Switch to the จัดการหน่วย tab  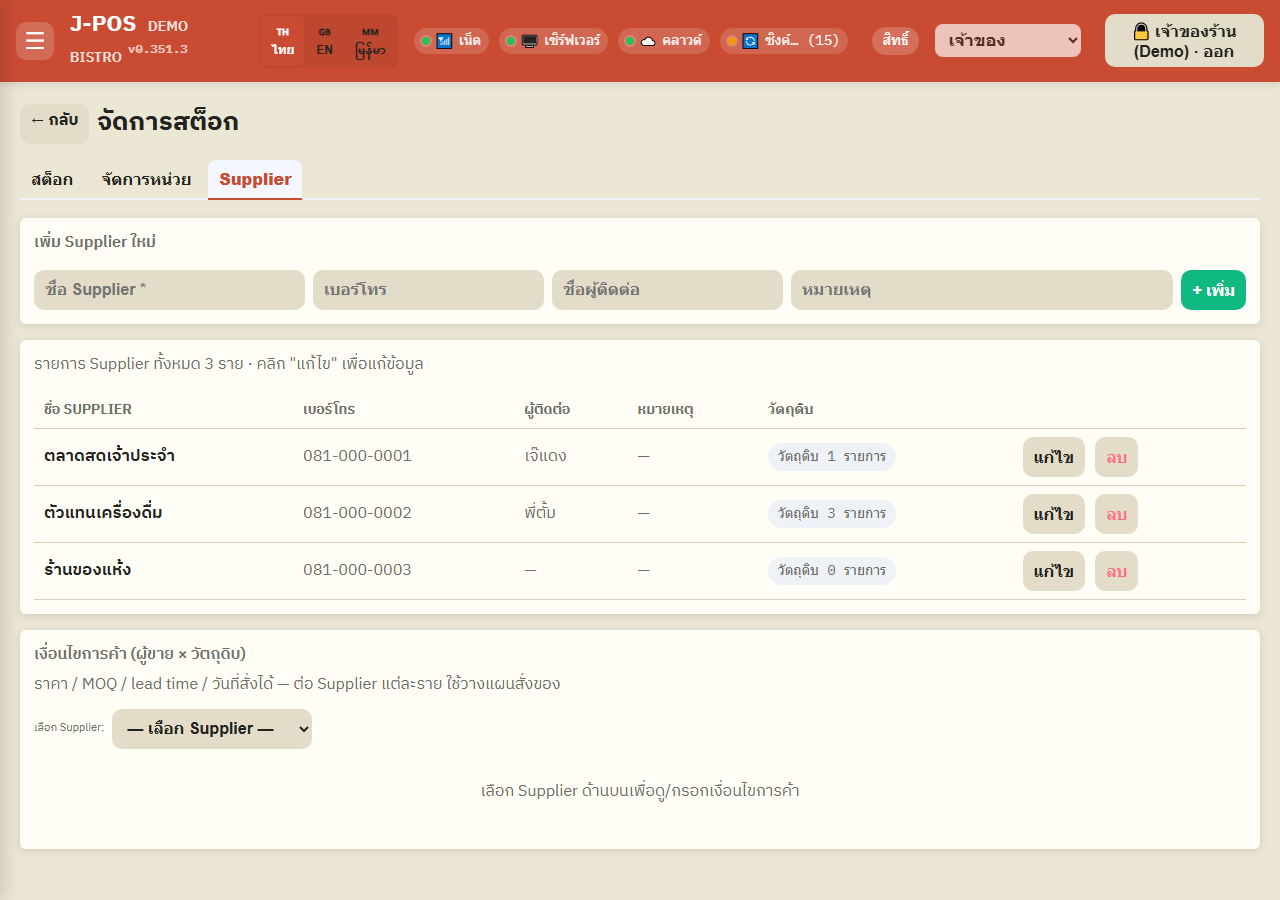coord(146,180)
